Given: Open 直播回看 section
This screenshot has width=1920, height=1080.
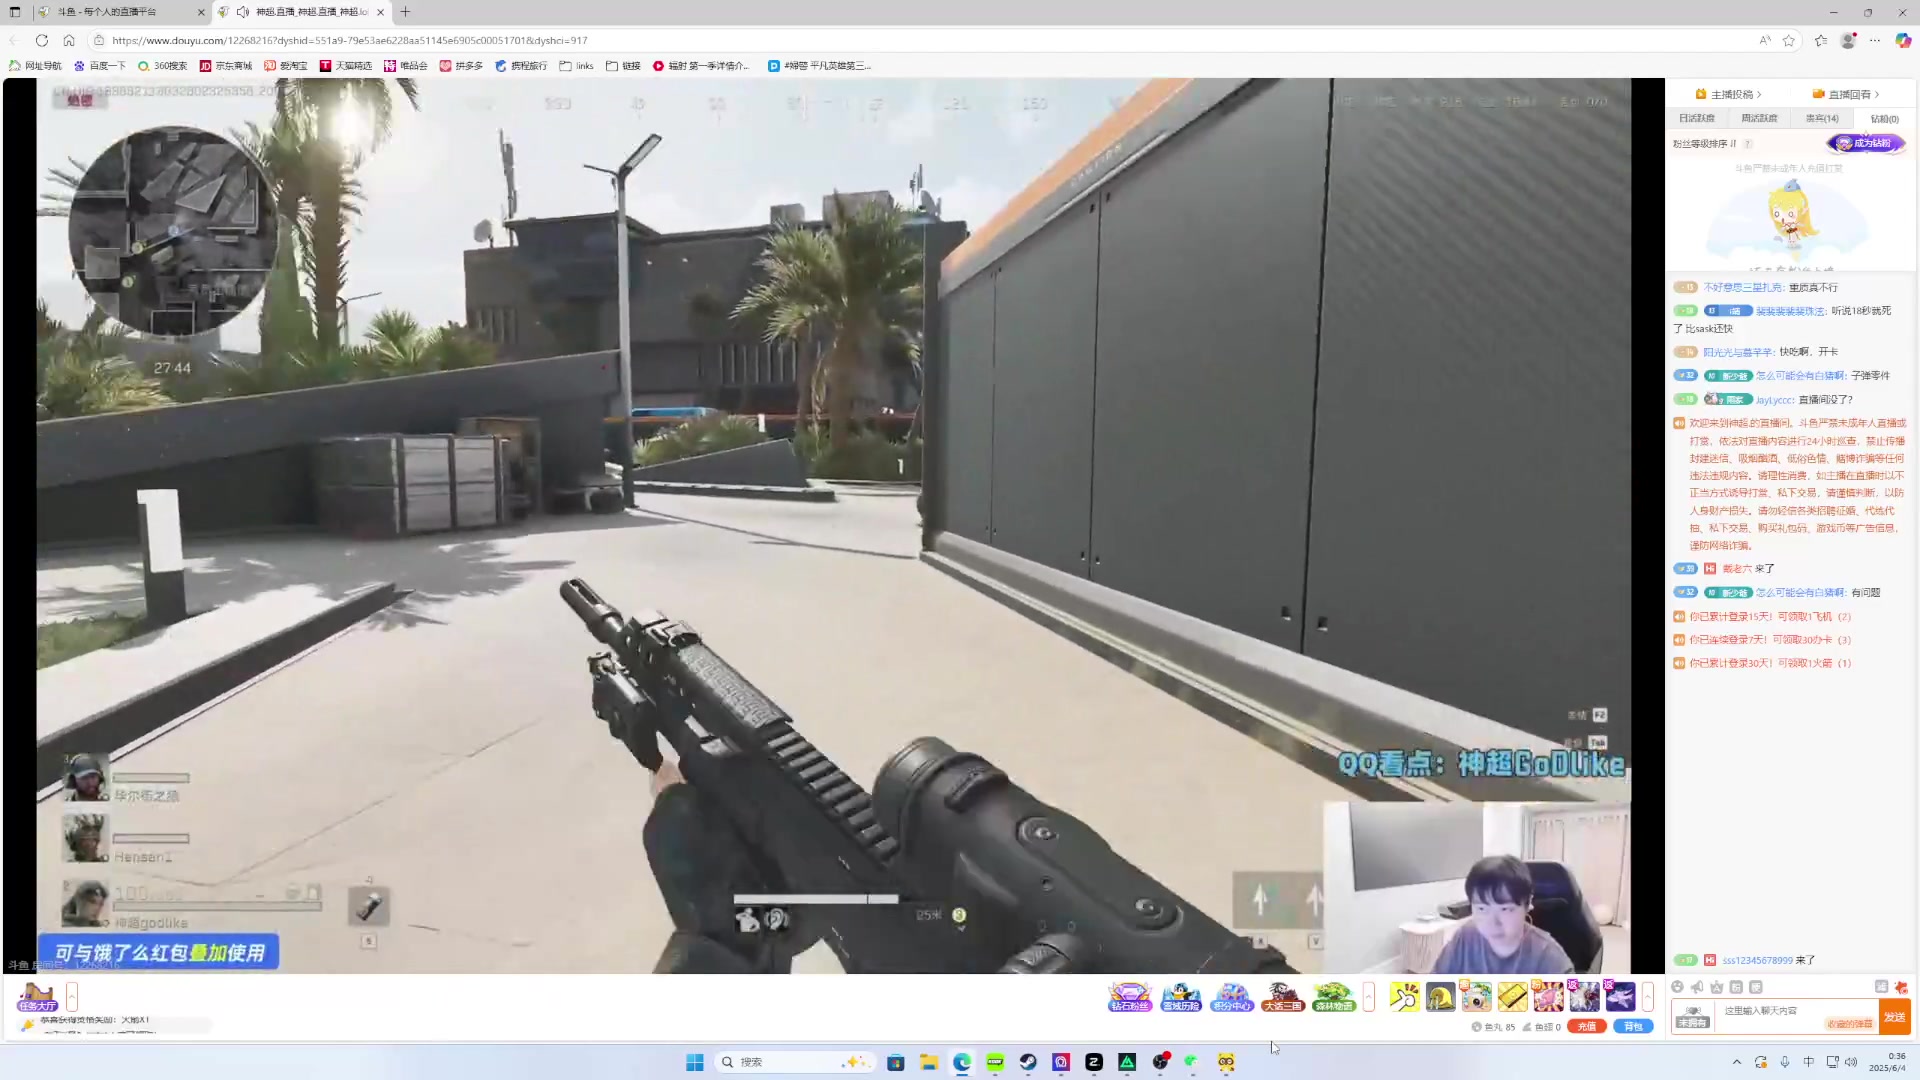Looking at the screenshot, I should pos(1846,94).
